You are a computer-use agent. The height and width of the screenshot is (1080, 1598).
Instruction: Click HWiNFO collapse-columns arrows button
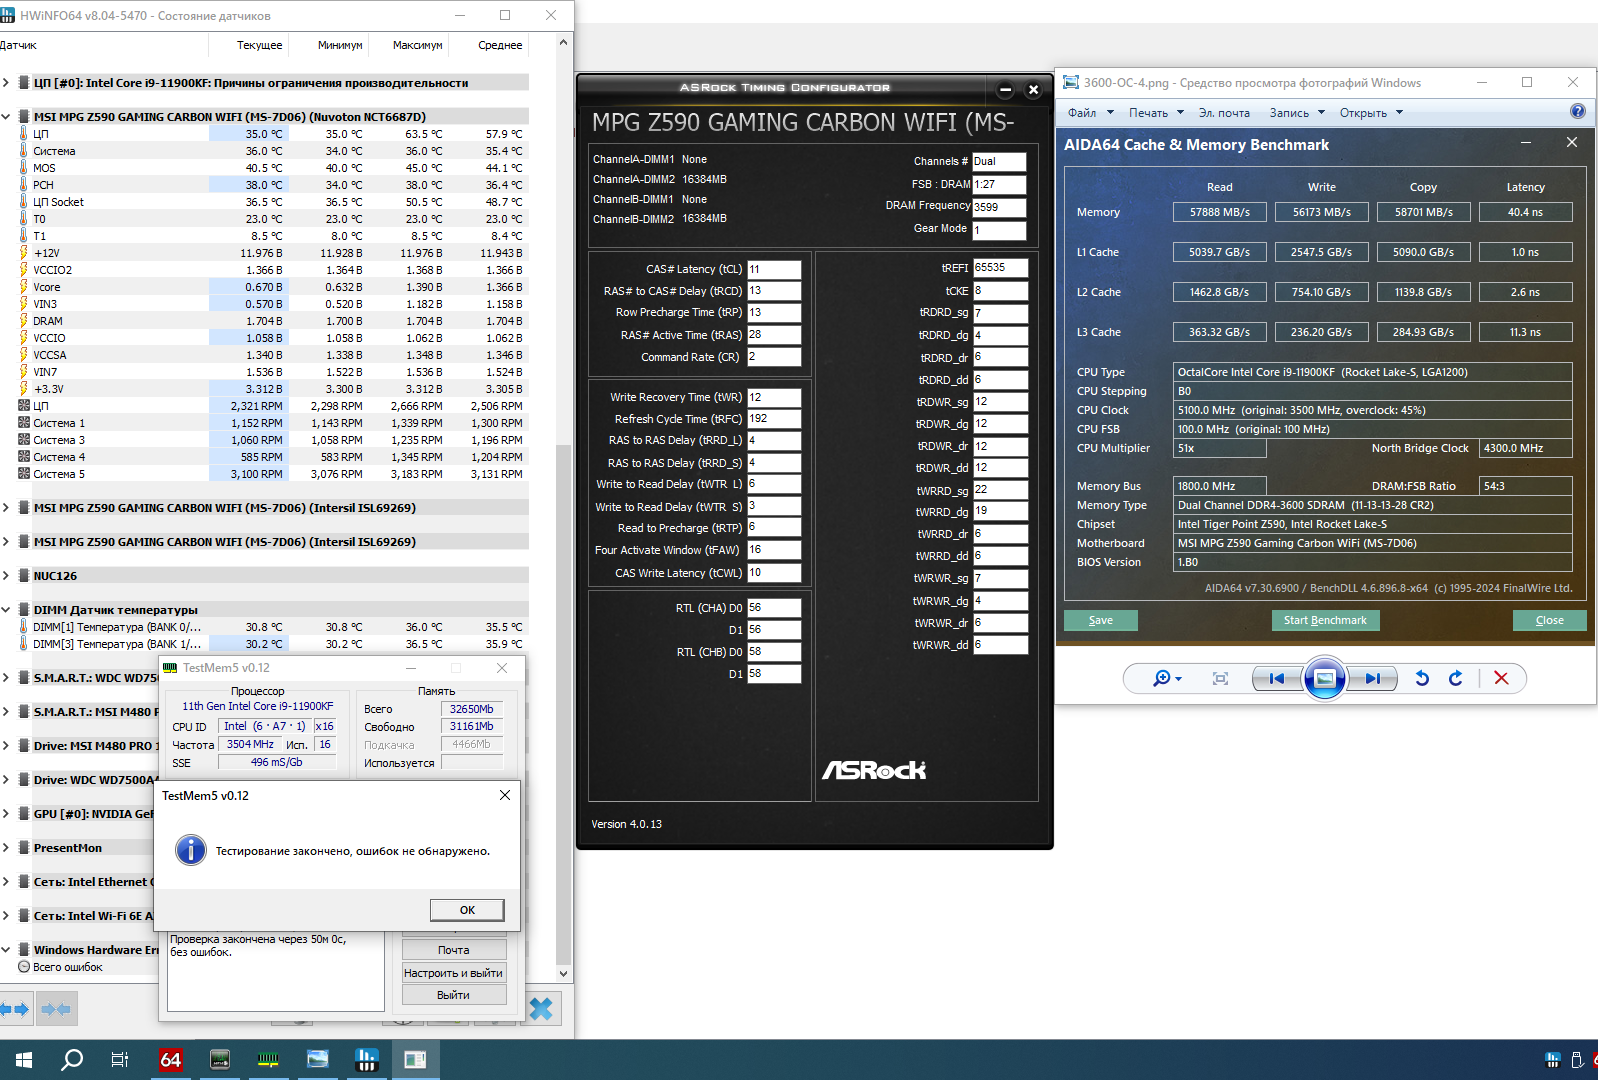tap(57, 1009)
